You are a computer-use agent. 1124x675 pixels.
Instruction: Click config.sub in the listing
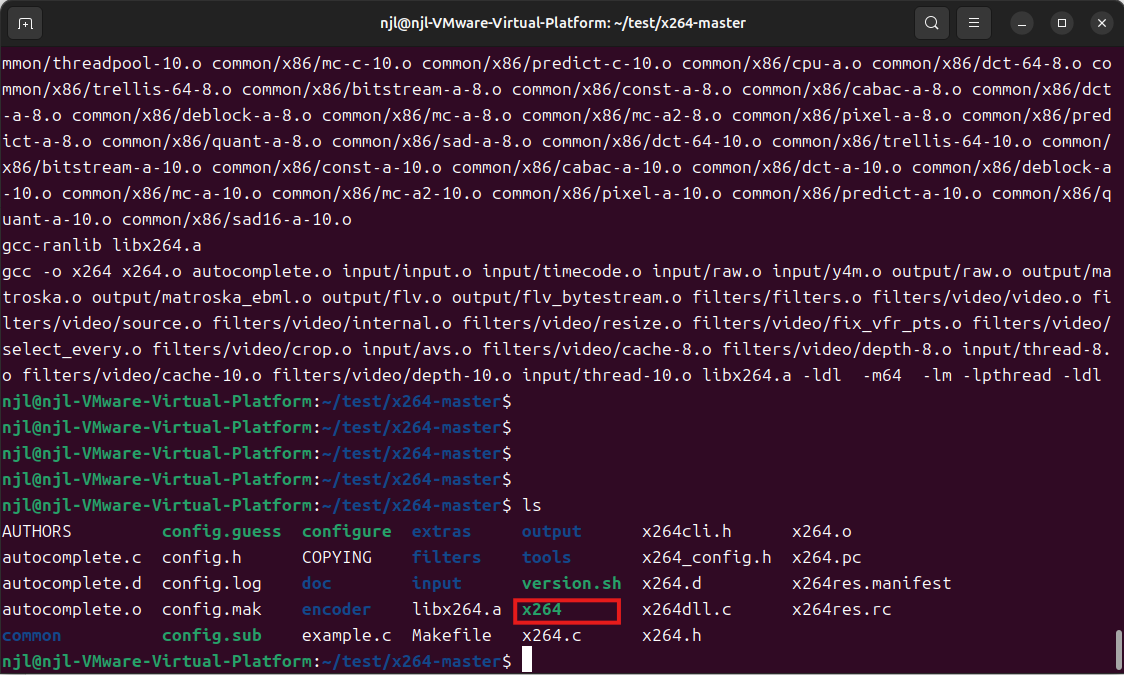211,636
